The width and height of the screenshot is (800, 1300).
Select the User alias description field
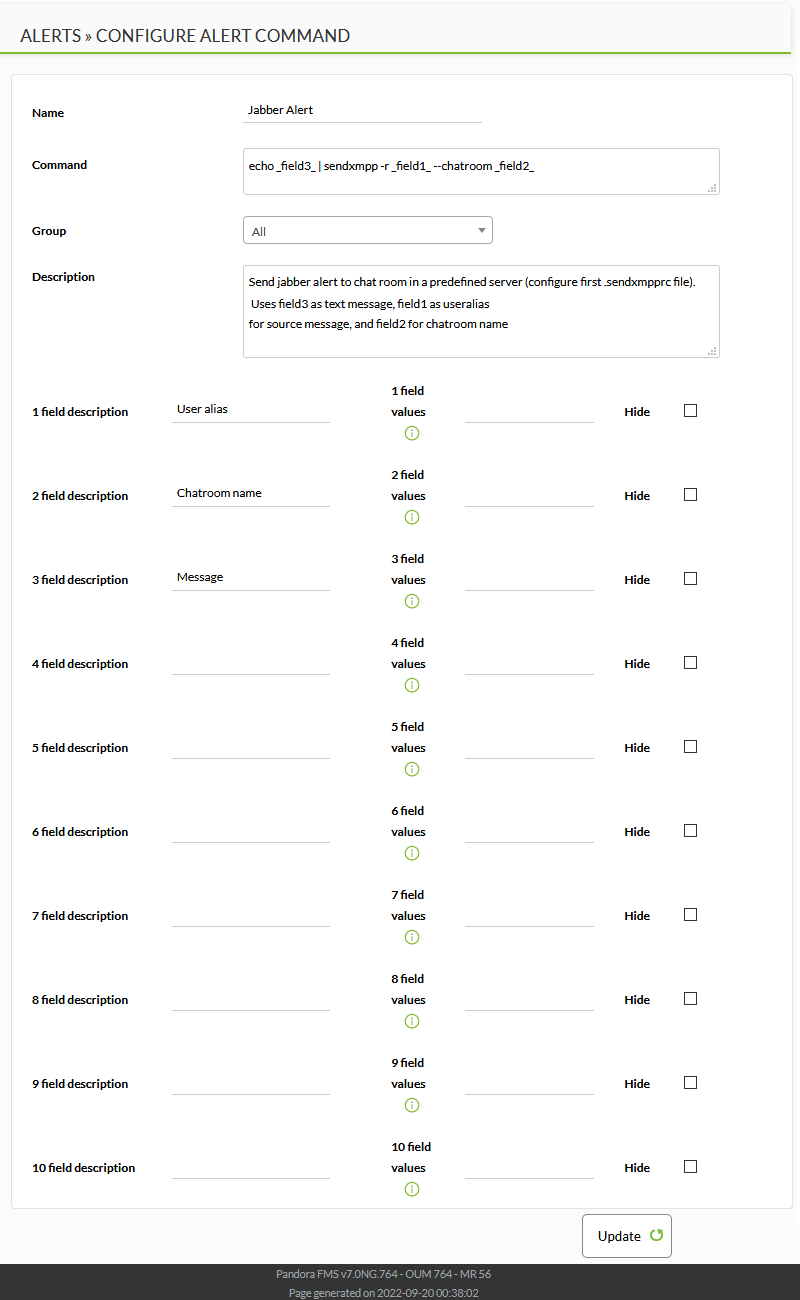coord(251,409)
